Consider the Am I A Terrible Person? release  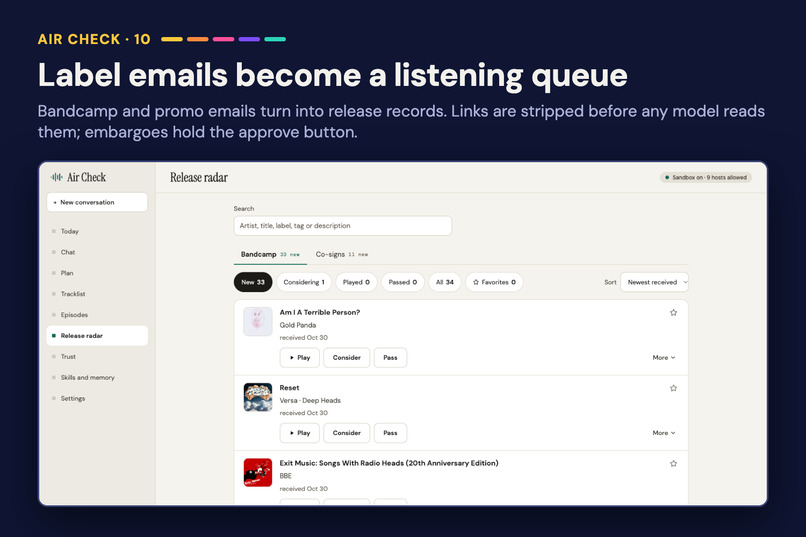346,358
